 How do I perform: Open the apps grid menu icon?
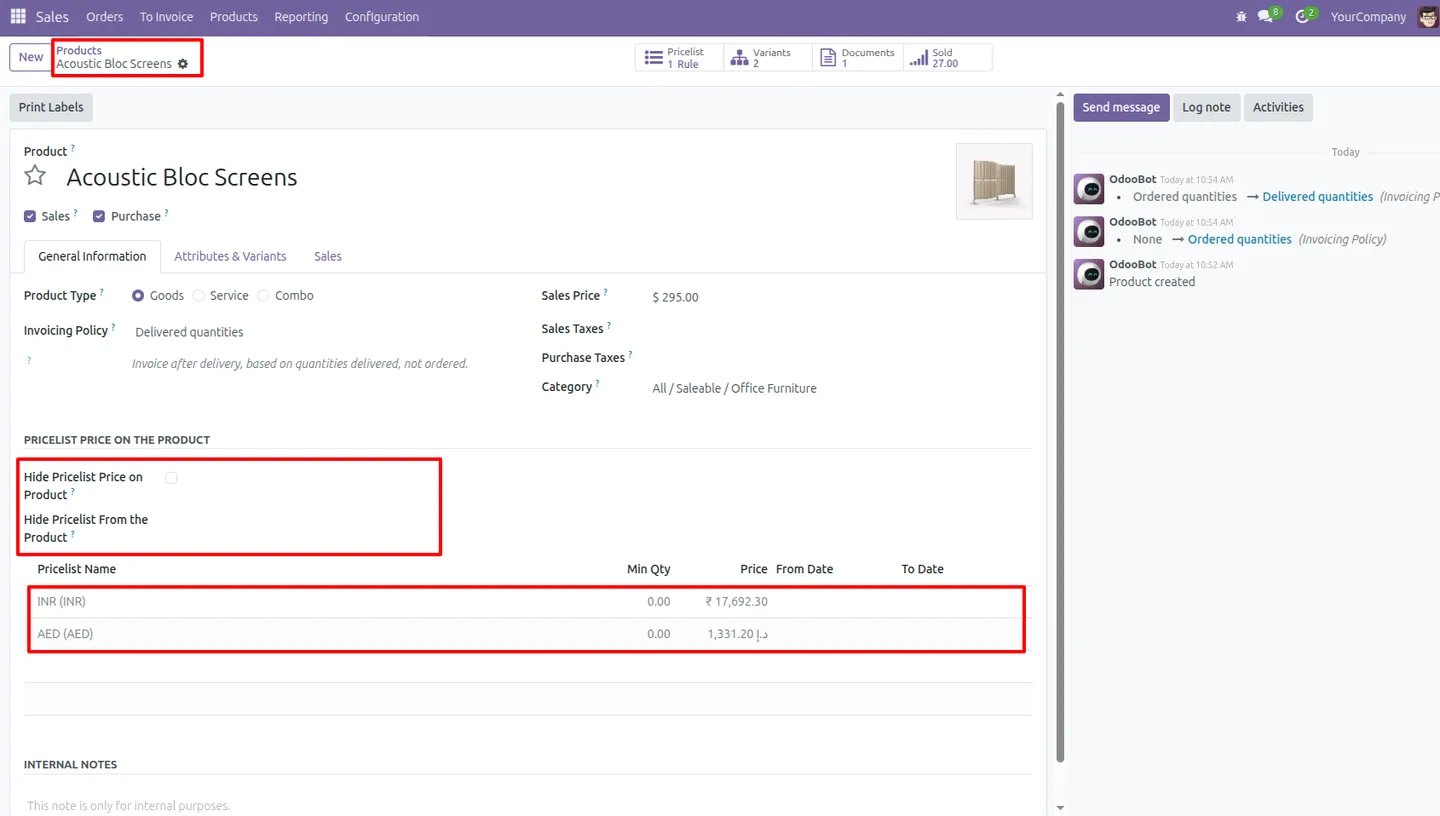point(18,16)
